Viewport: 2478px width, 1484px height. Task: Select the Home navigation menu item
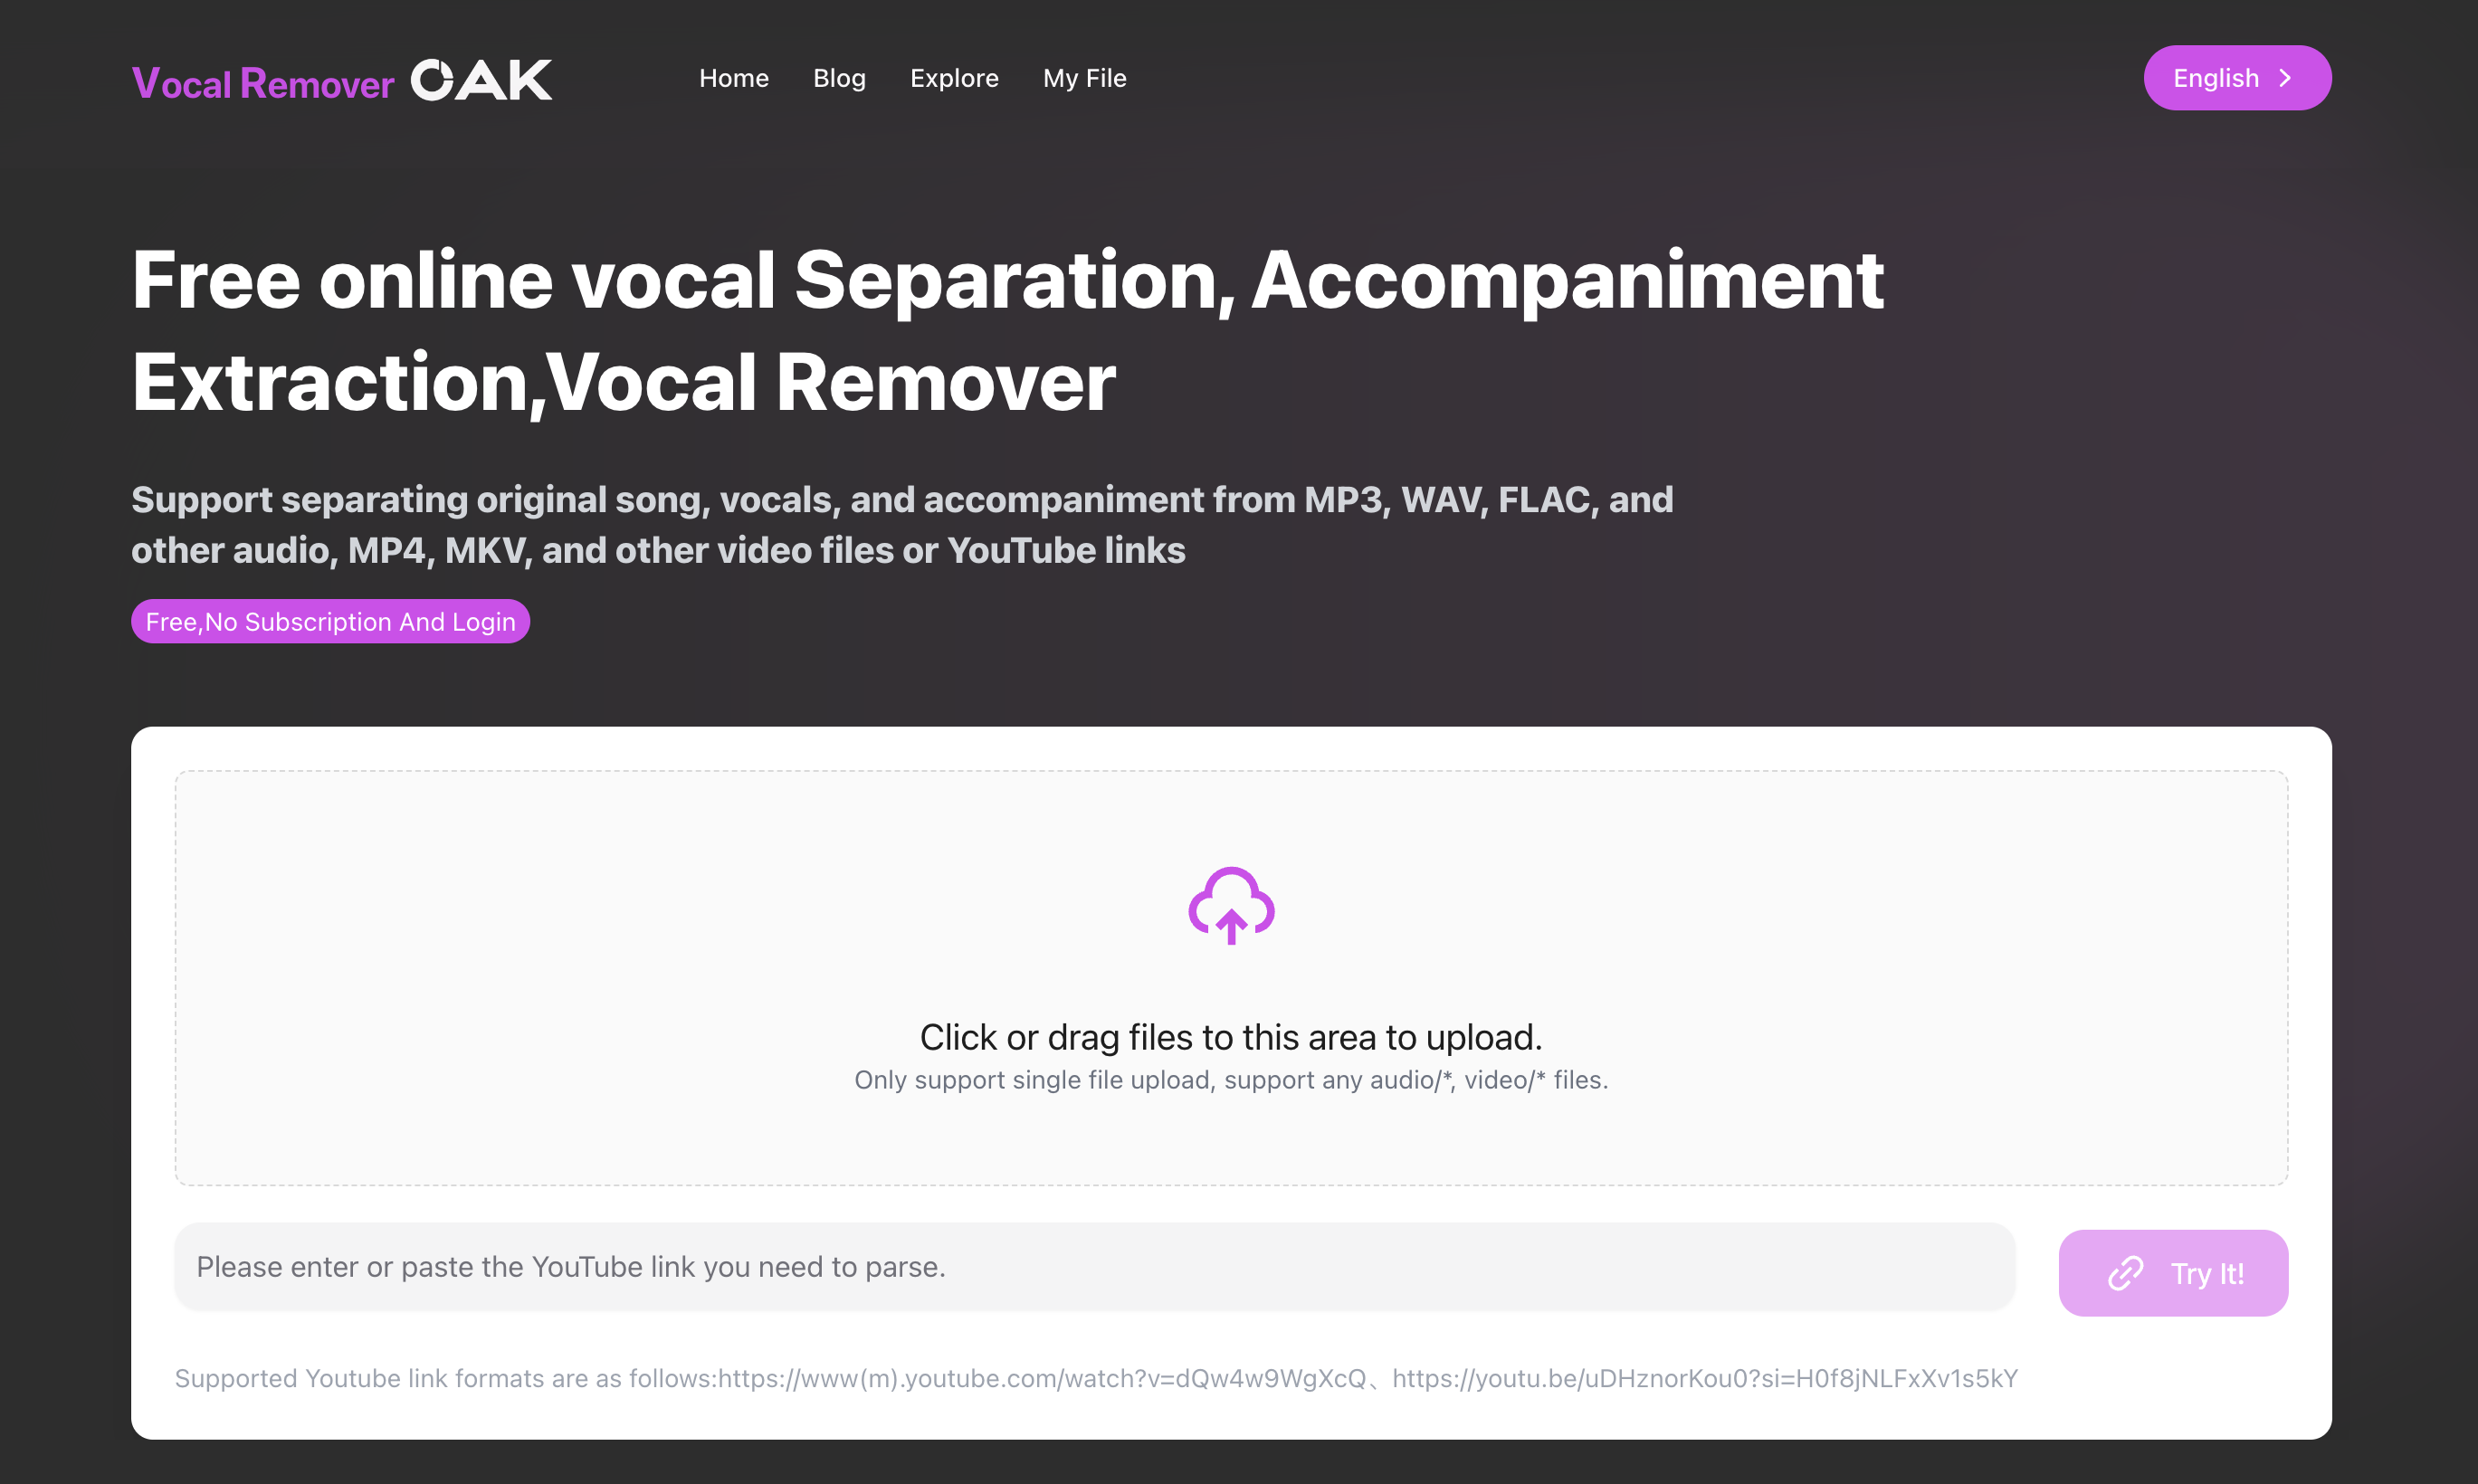point(733,76)
